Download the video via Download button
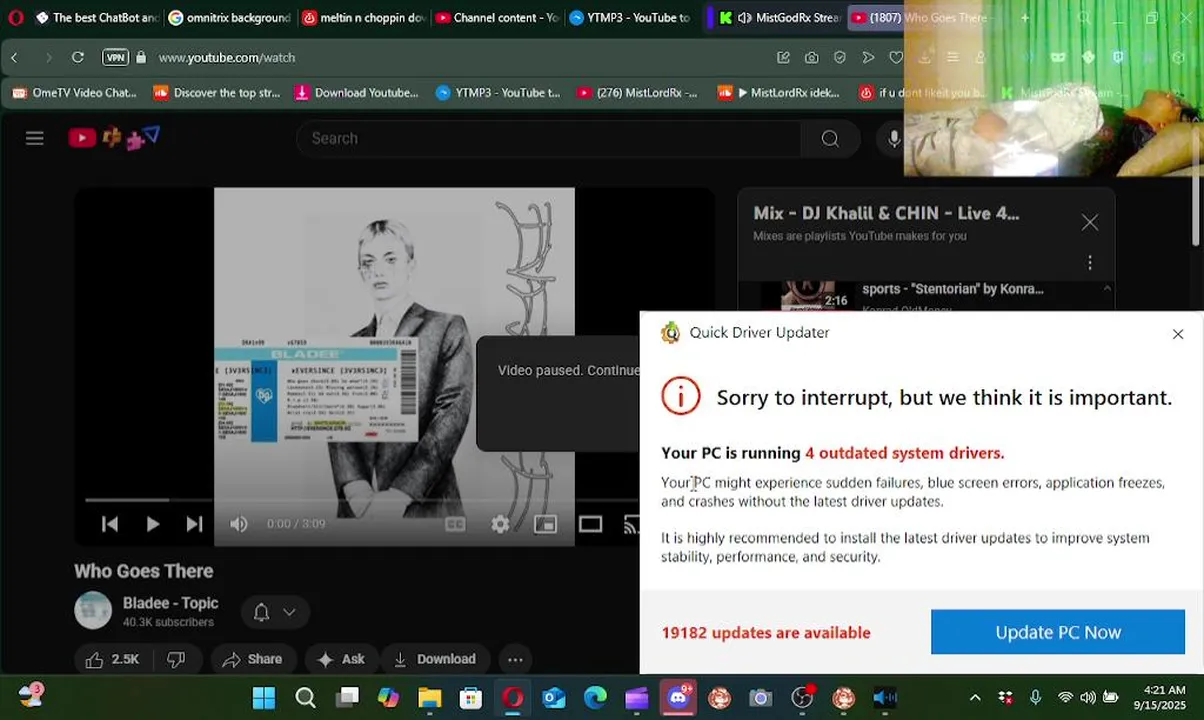The width and height of the screenshot is (1204, 720). coord(435,659)
